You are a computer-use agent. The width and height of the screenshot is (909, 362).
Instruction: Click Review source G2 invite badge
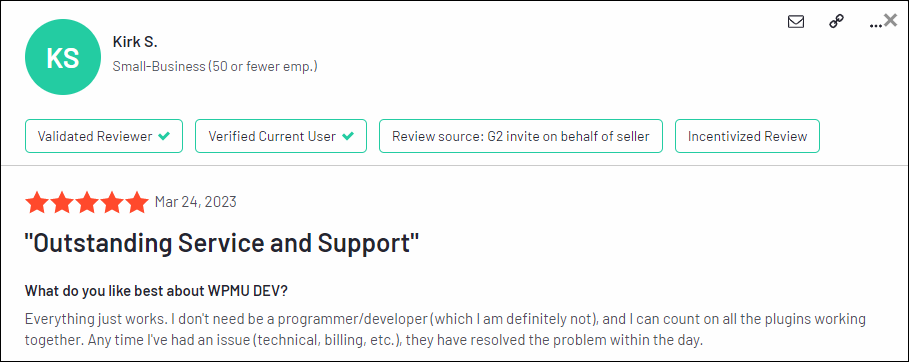(x=521, y=136)
